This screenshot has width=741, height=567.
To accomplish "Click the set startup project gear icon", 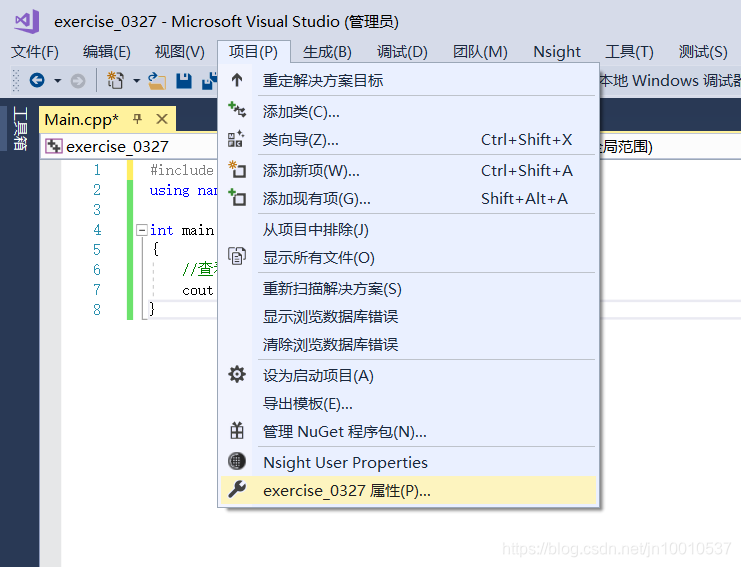I will click(x=237, y=374).
